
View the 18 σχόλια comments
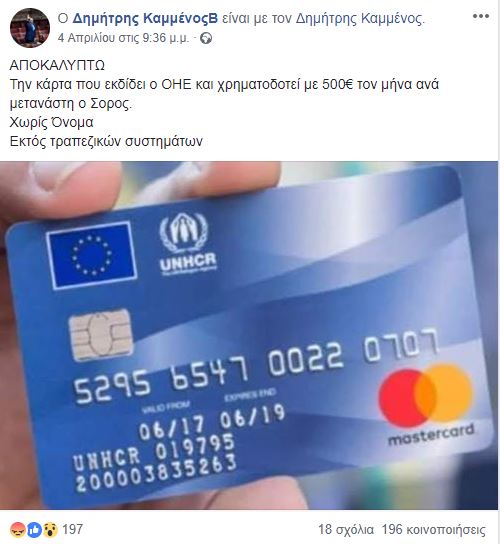(x=346, y=530)
